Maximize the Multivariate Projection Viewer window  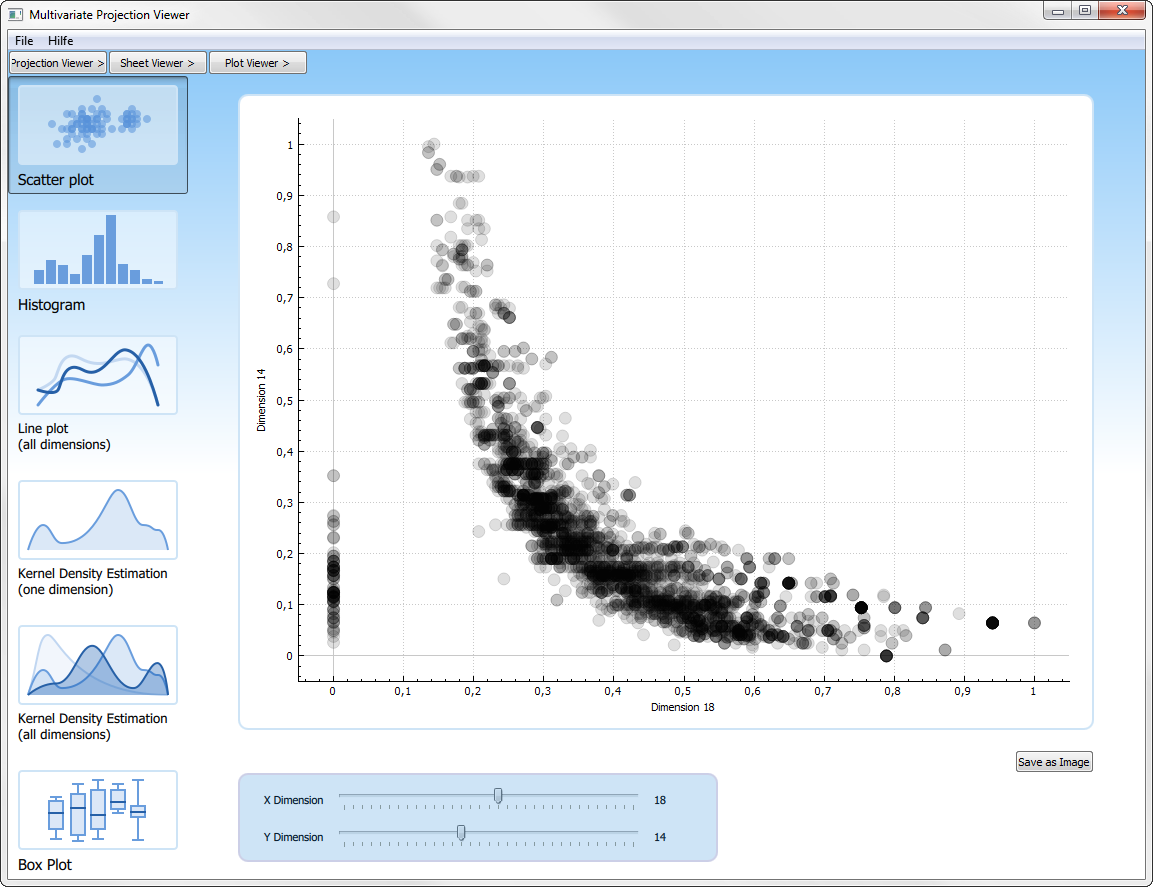click(1084, 11)
